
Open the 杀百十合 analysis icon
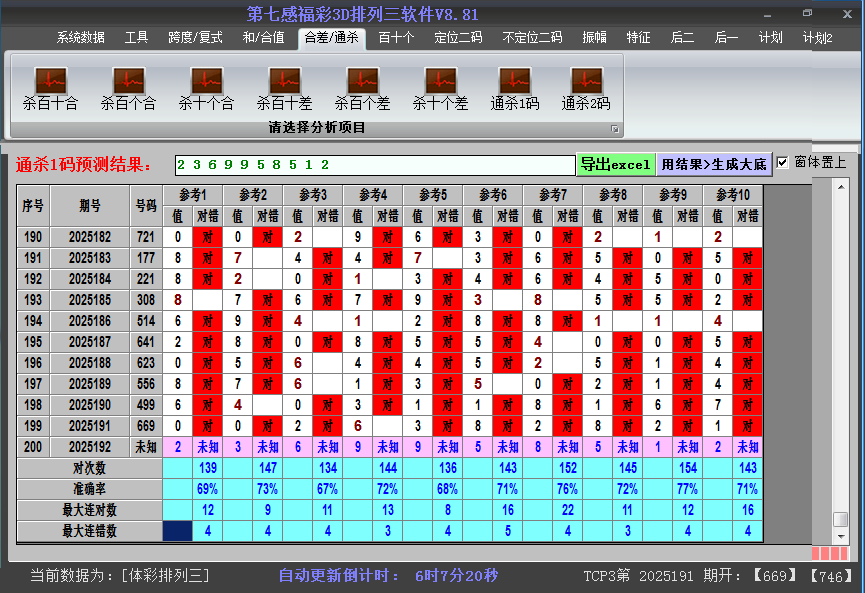coord(50,89)
